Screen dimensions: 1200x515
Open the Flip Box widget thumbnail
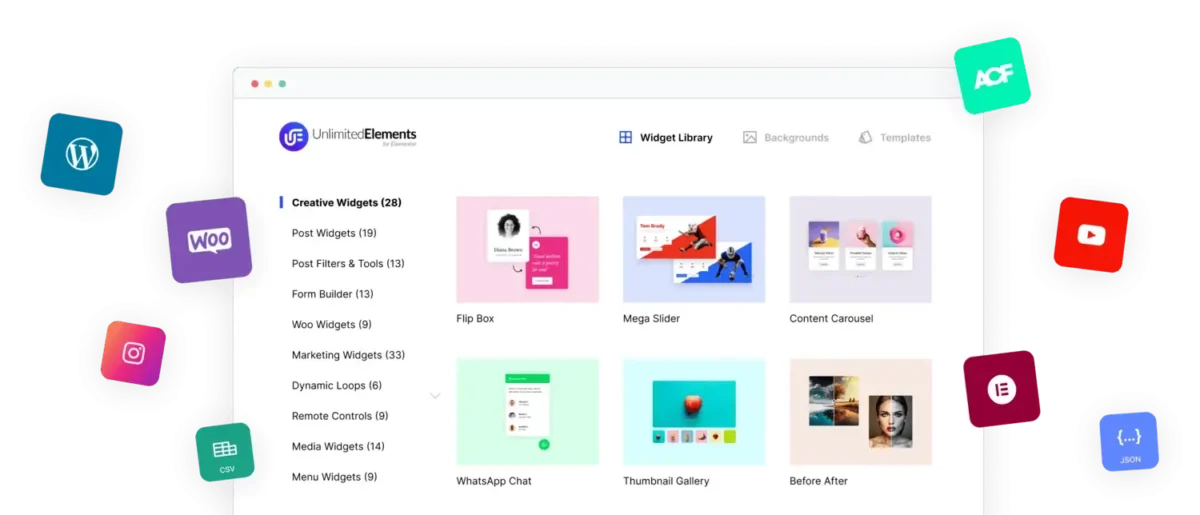point(528,249)
